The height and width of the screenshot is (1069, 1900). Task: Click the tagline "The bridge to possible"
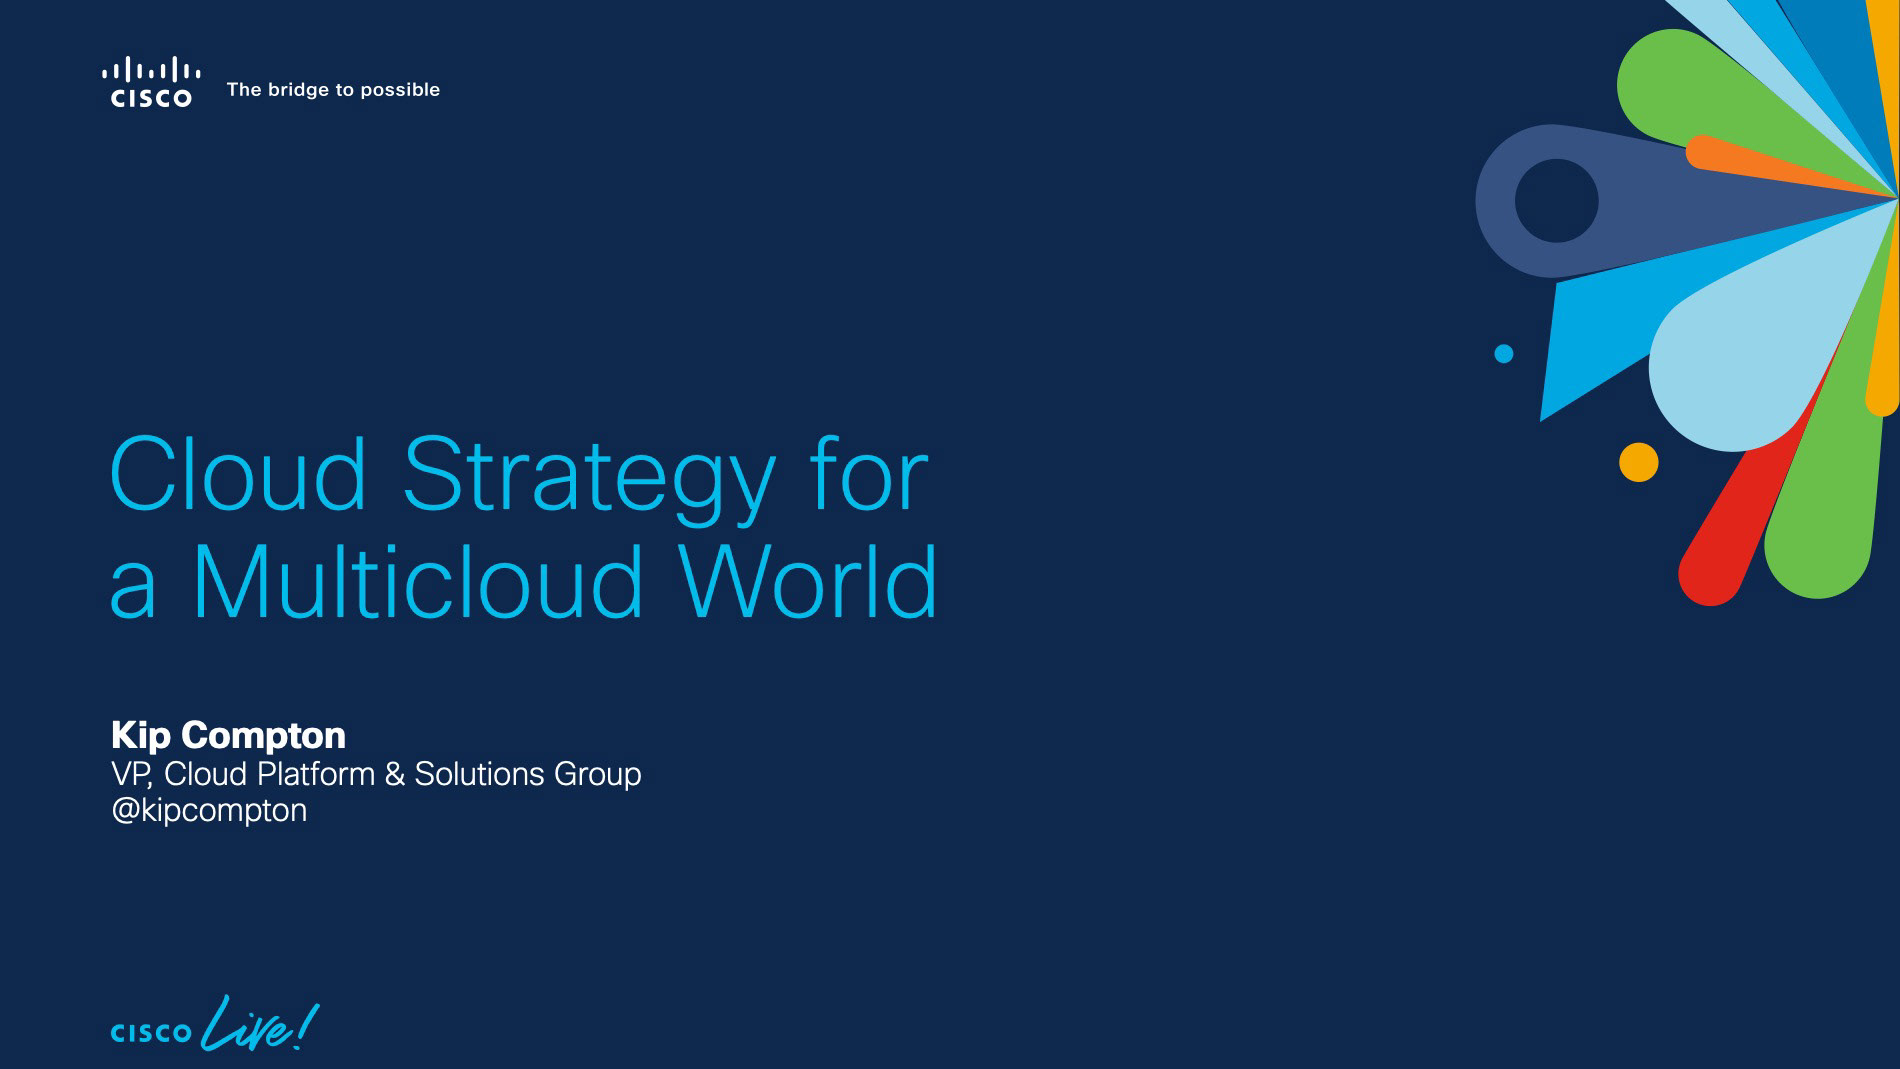pyautogui.click(x=333, y=90)
